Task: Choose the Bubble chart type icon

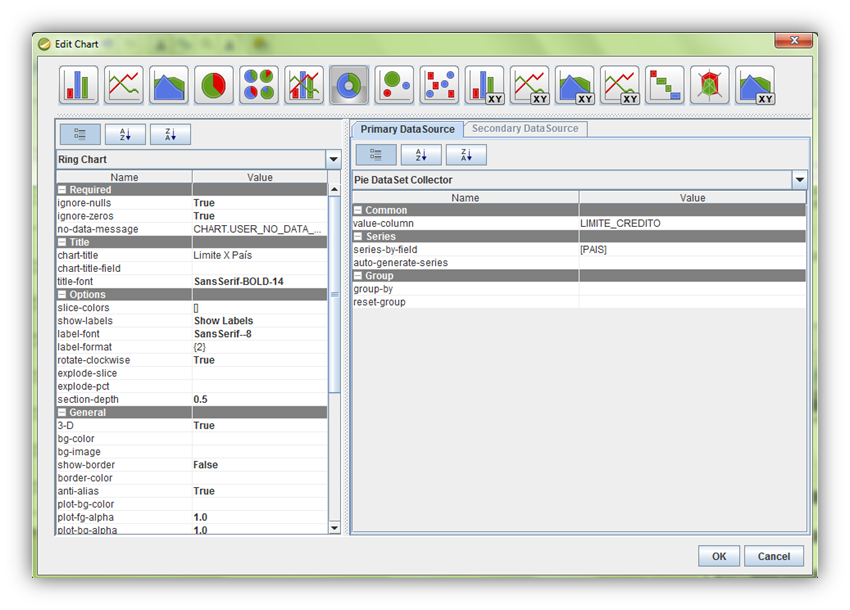Action: point(394,86)
